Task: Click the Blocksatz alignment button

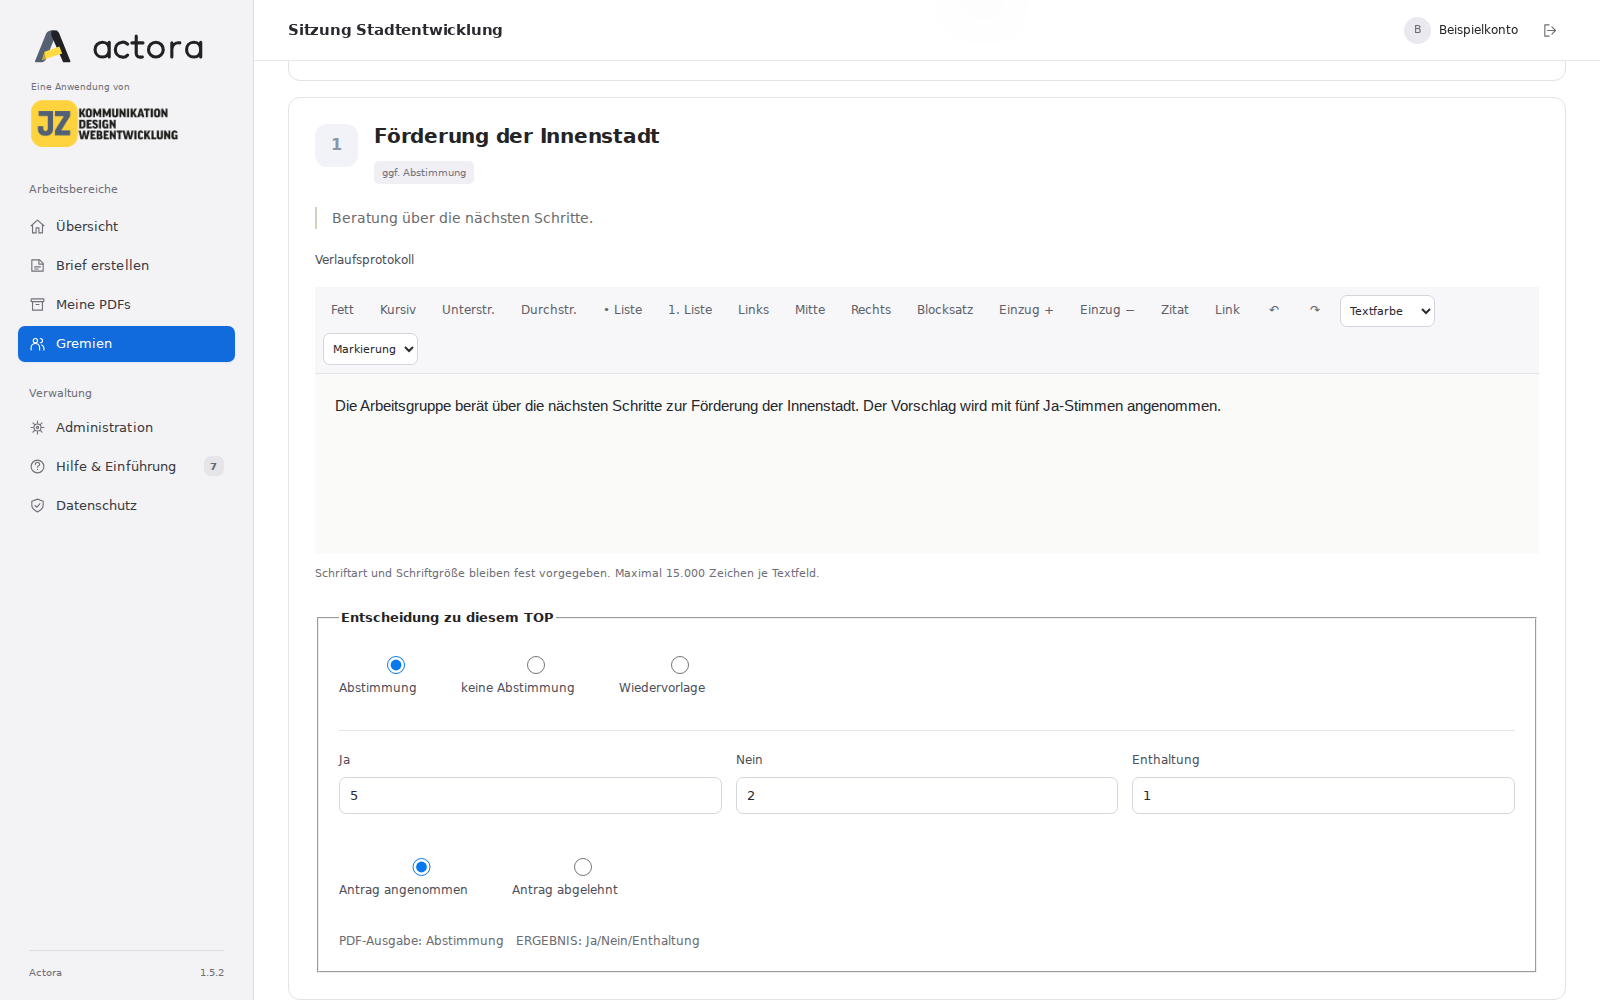Action: (x=945, y=310)
